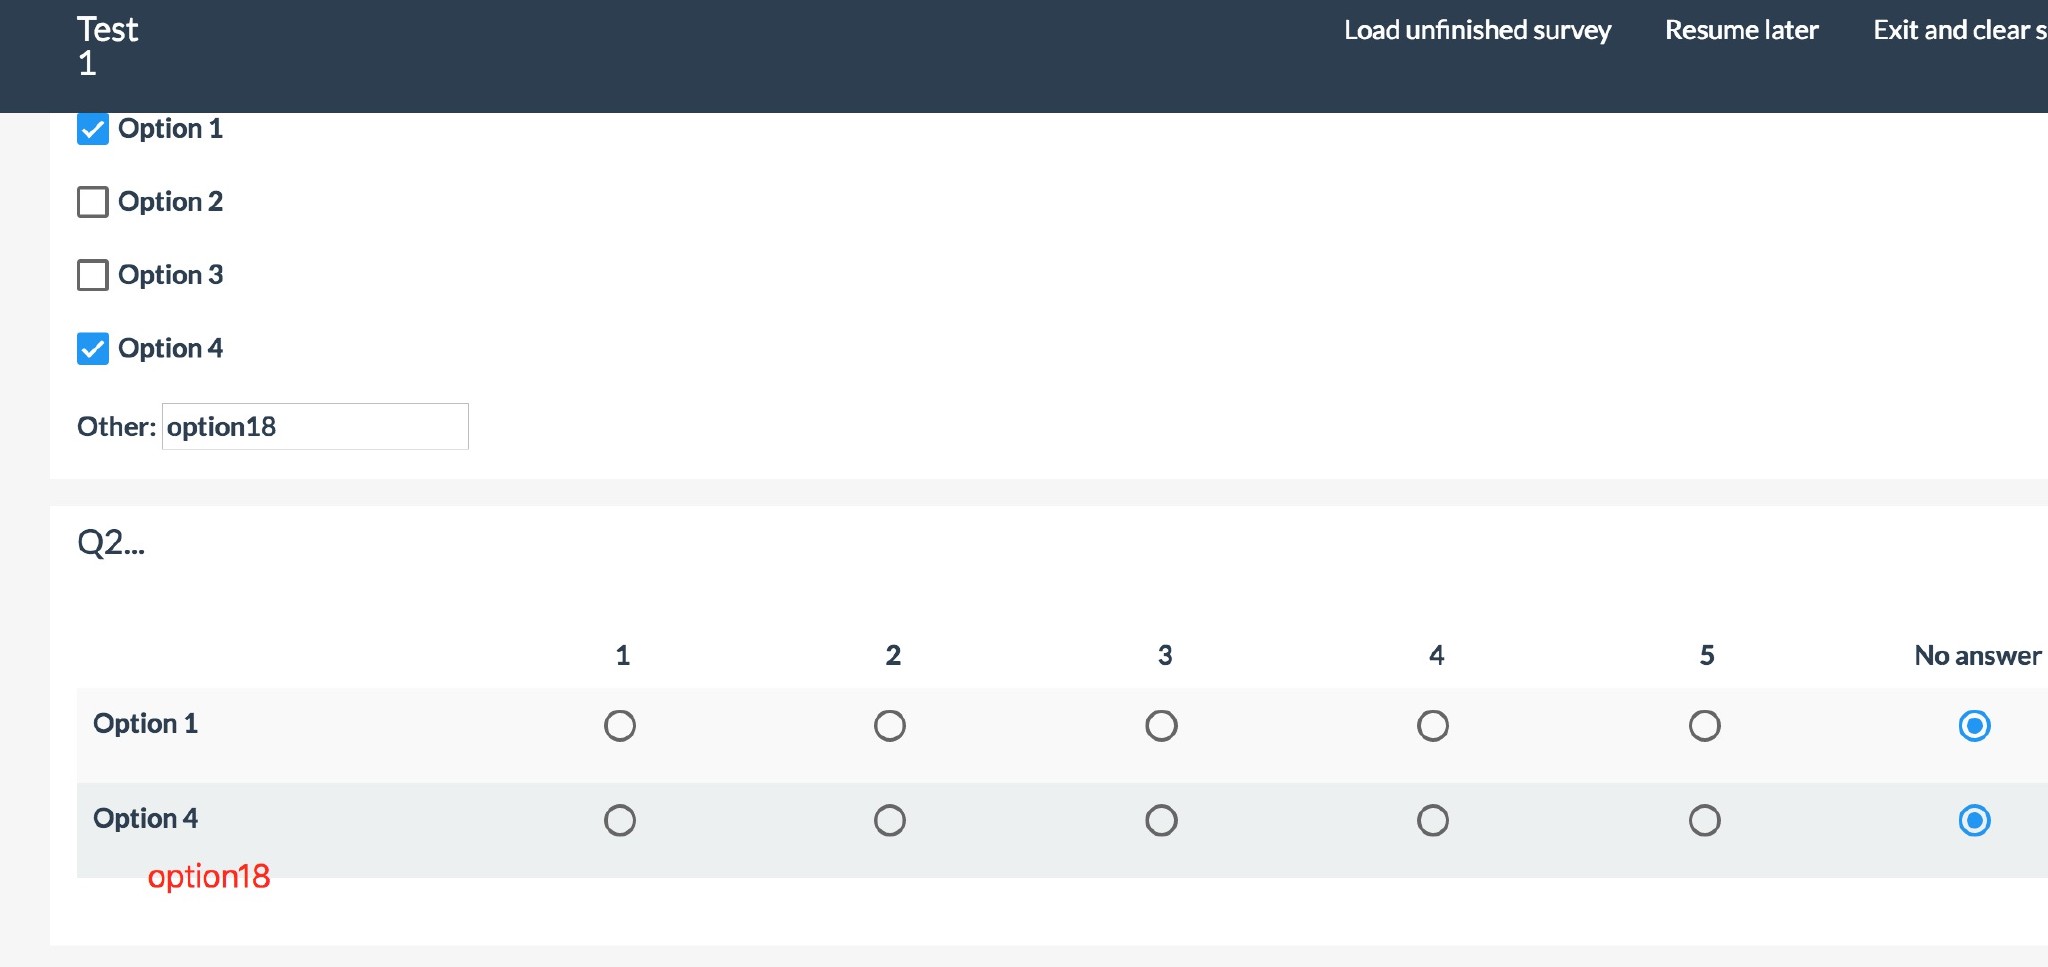The image size is (2048, 967).
Task: Check the Option 3 checkbox
Action: [93, 275]
